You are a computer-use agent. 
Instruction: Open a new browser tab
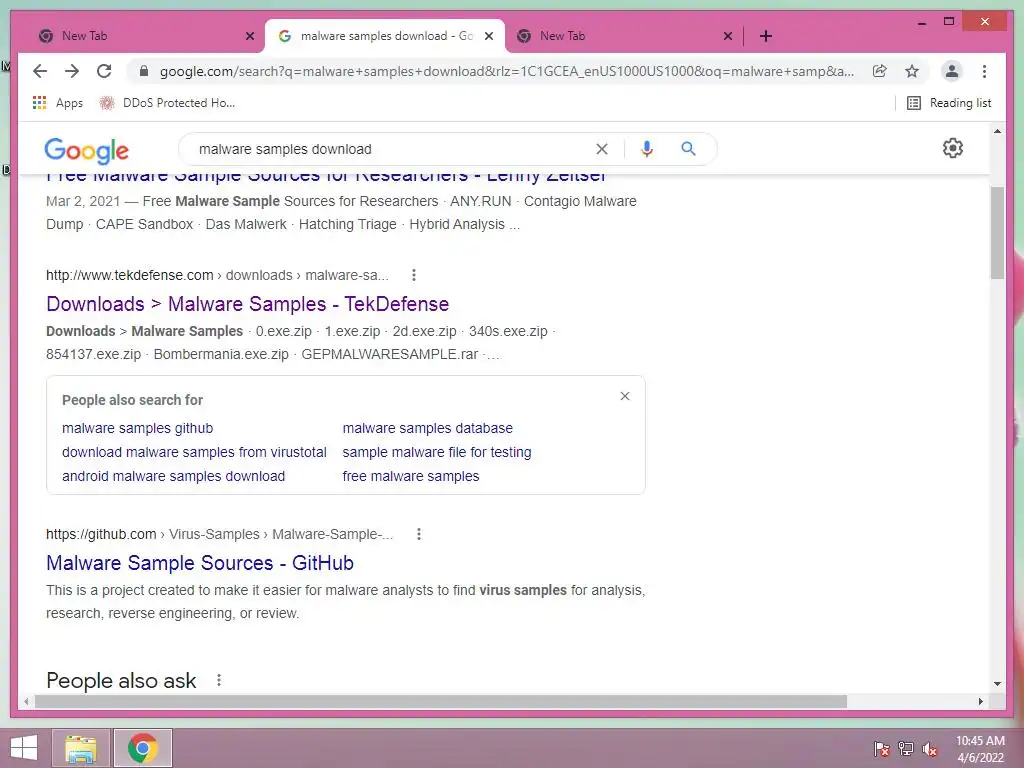[765, 36]
